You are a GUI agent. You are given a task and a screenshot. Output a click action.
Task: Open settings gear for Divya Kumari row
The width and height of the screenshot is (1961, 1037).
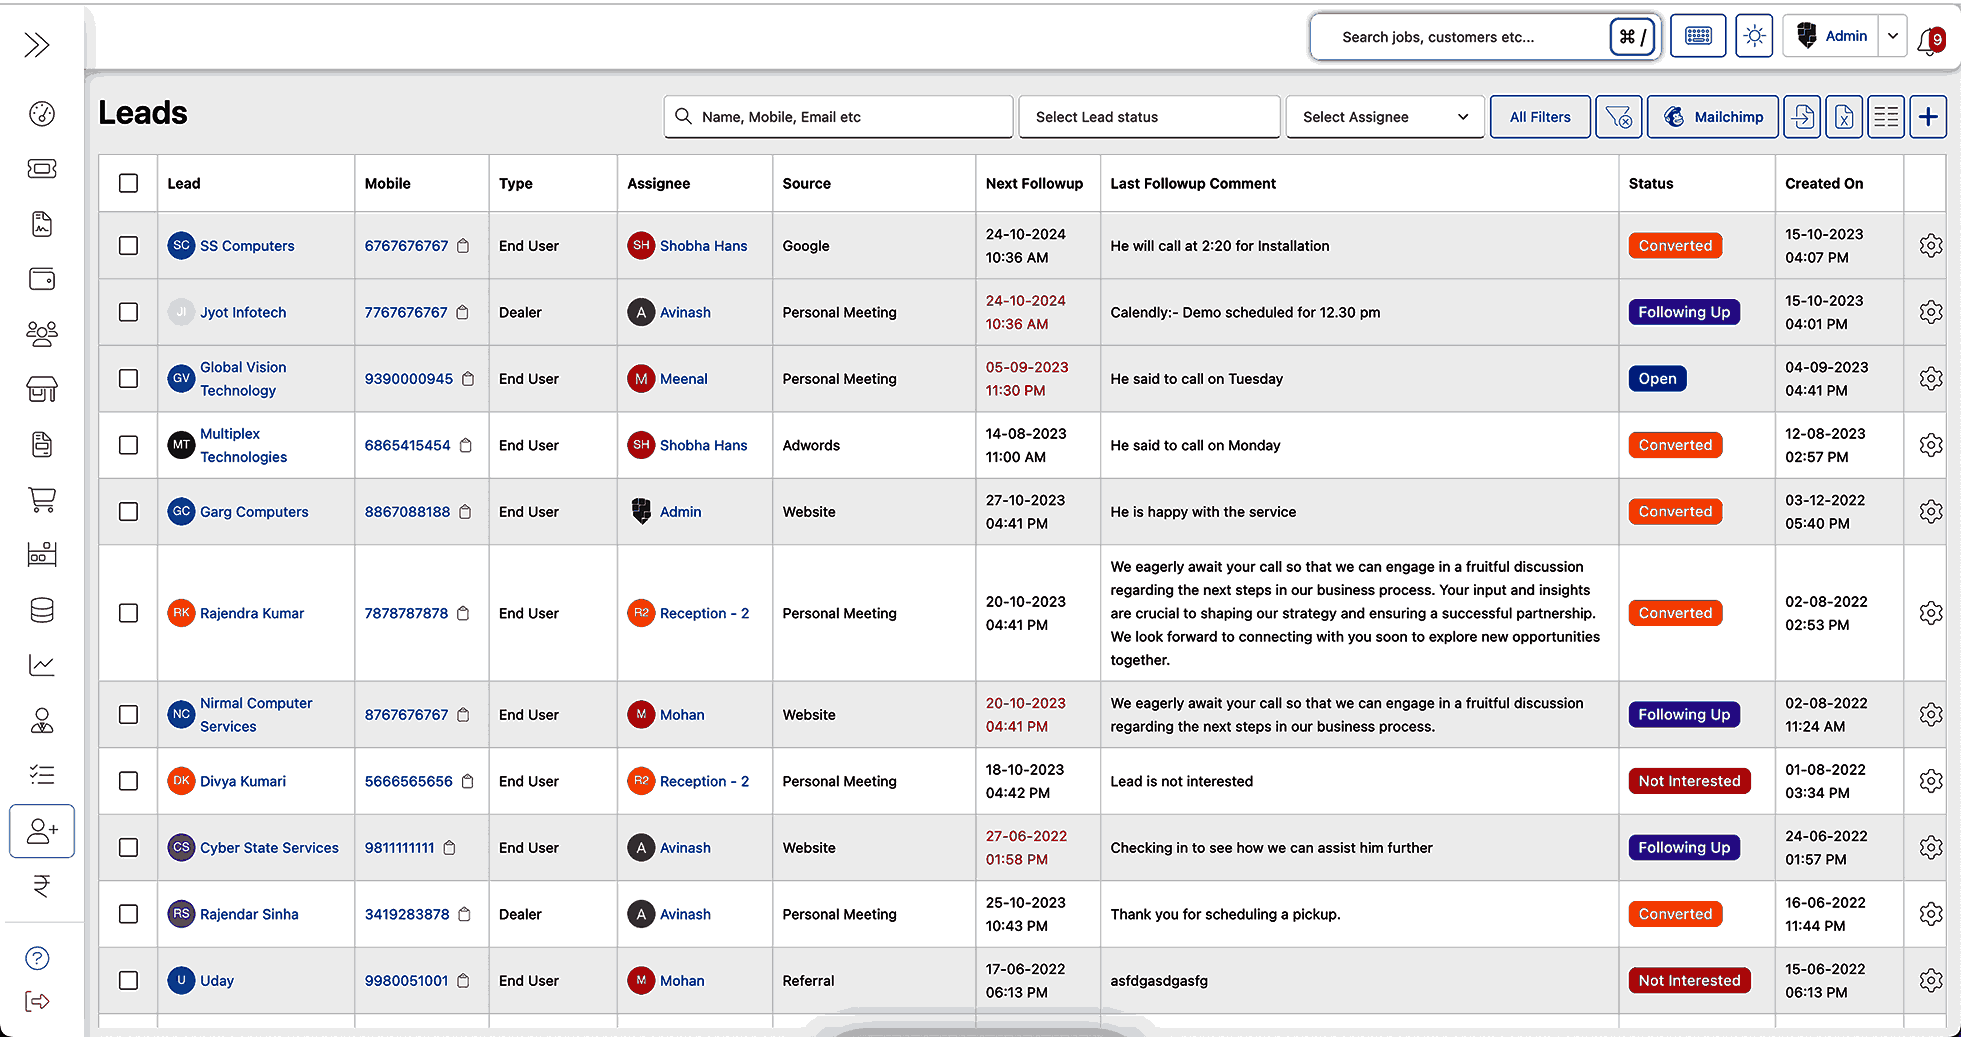point(1931,781)
